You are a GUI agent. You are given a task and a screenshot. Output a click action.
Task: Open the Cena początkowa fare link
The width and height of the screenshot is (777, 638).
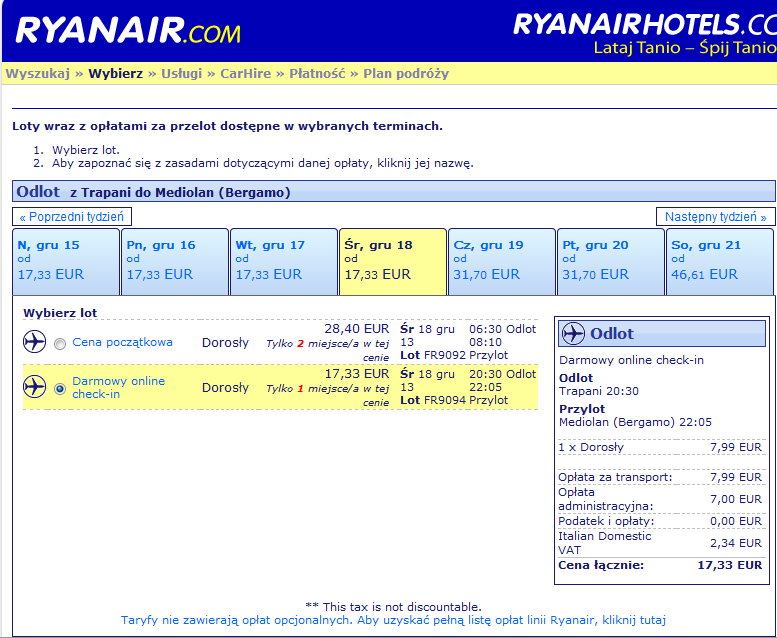tap(122, 342)
